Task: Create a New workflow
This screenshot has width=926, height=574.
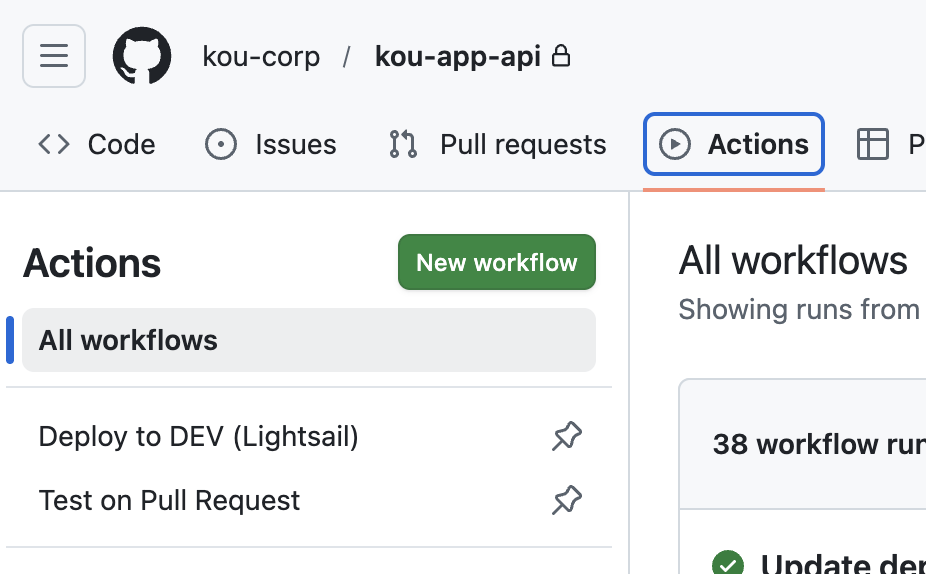Action: pos(497,262)
